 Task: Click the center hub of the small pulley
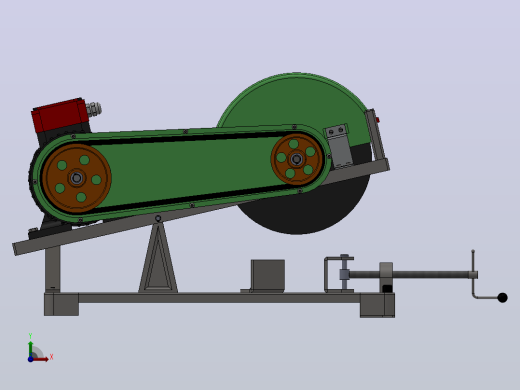click(297, 159)
